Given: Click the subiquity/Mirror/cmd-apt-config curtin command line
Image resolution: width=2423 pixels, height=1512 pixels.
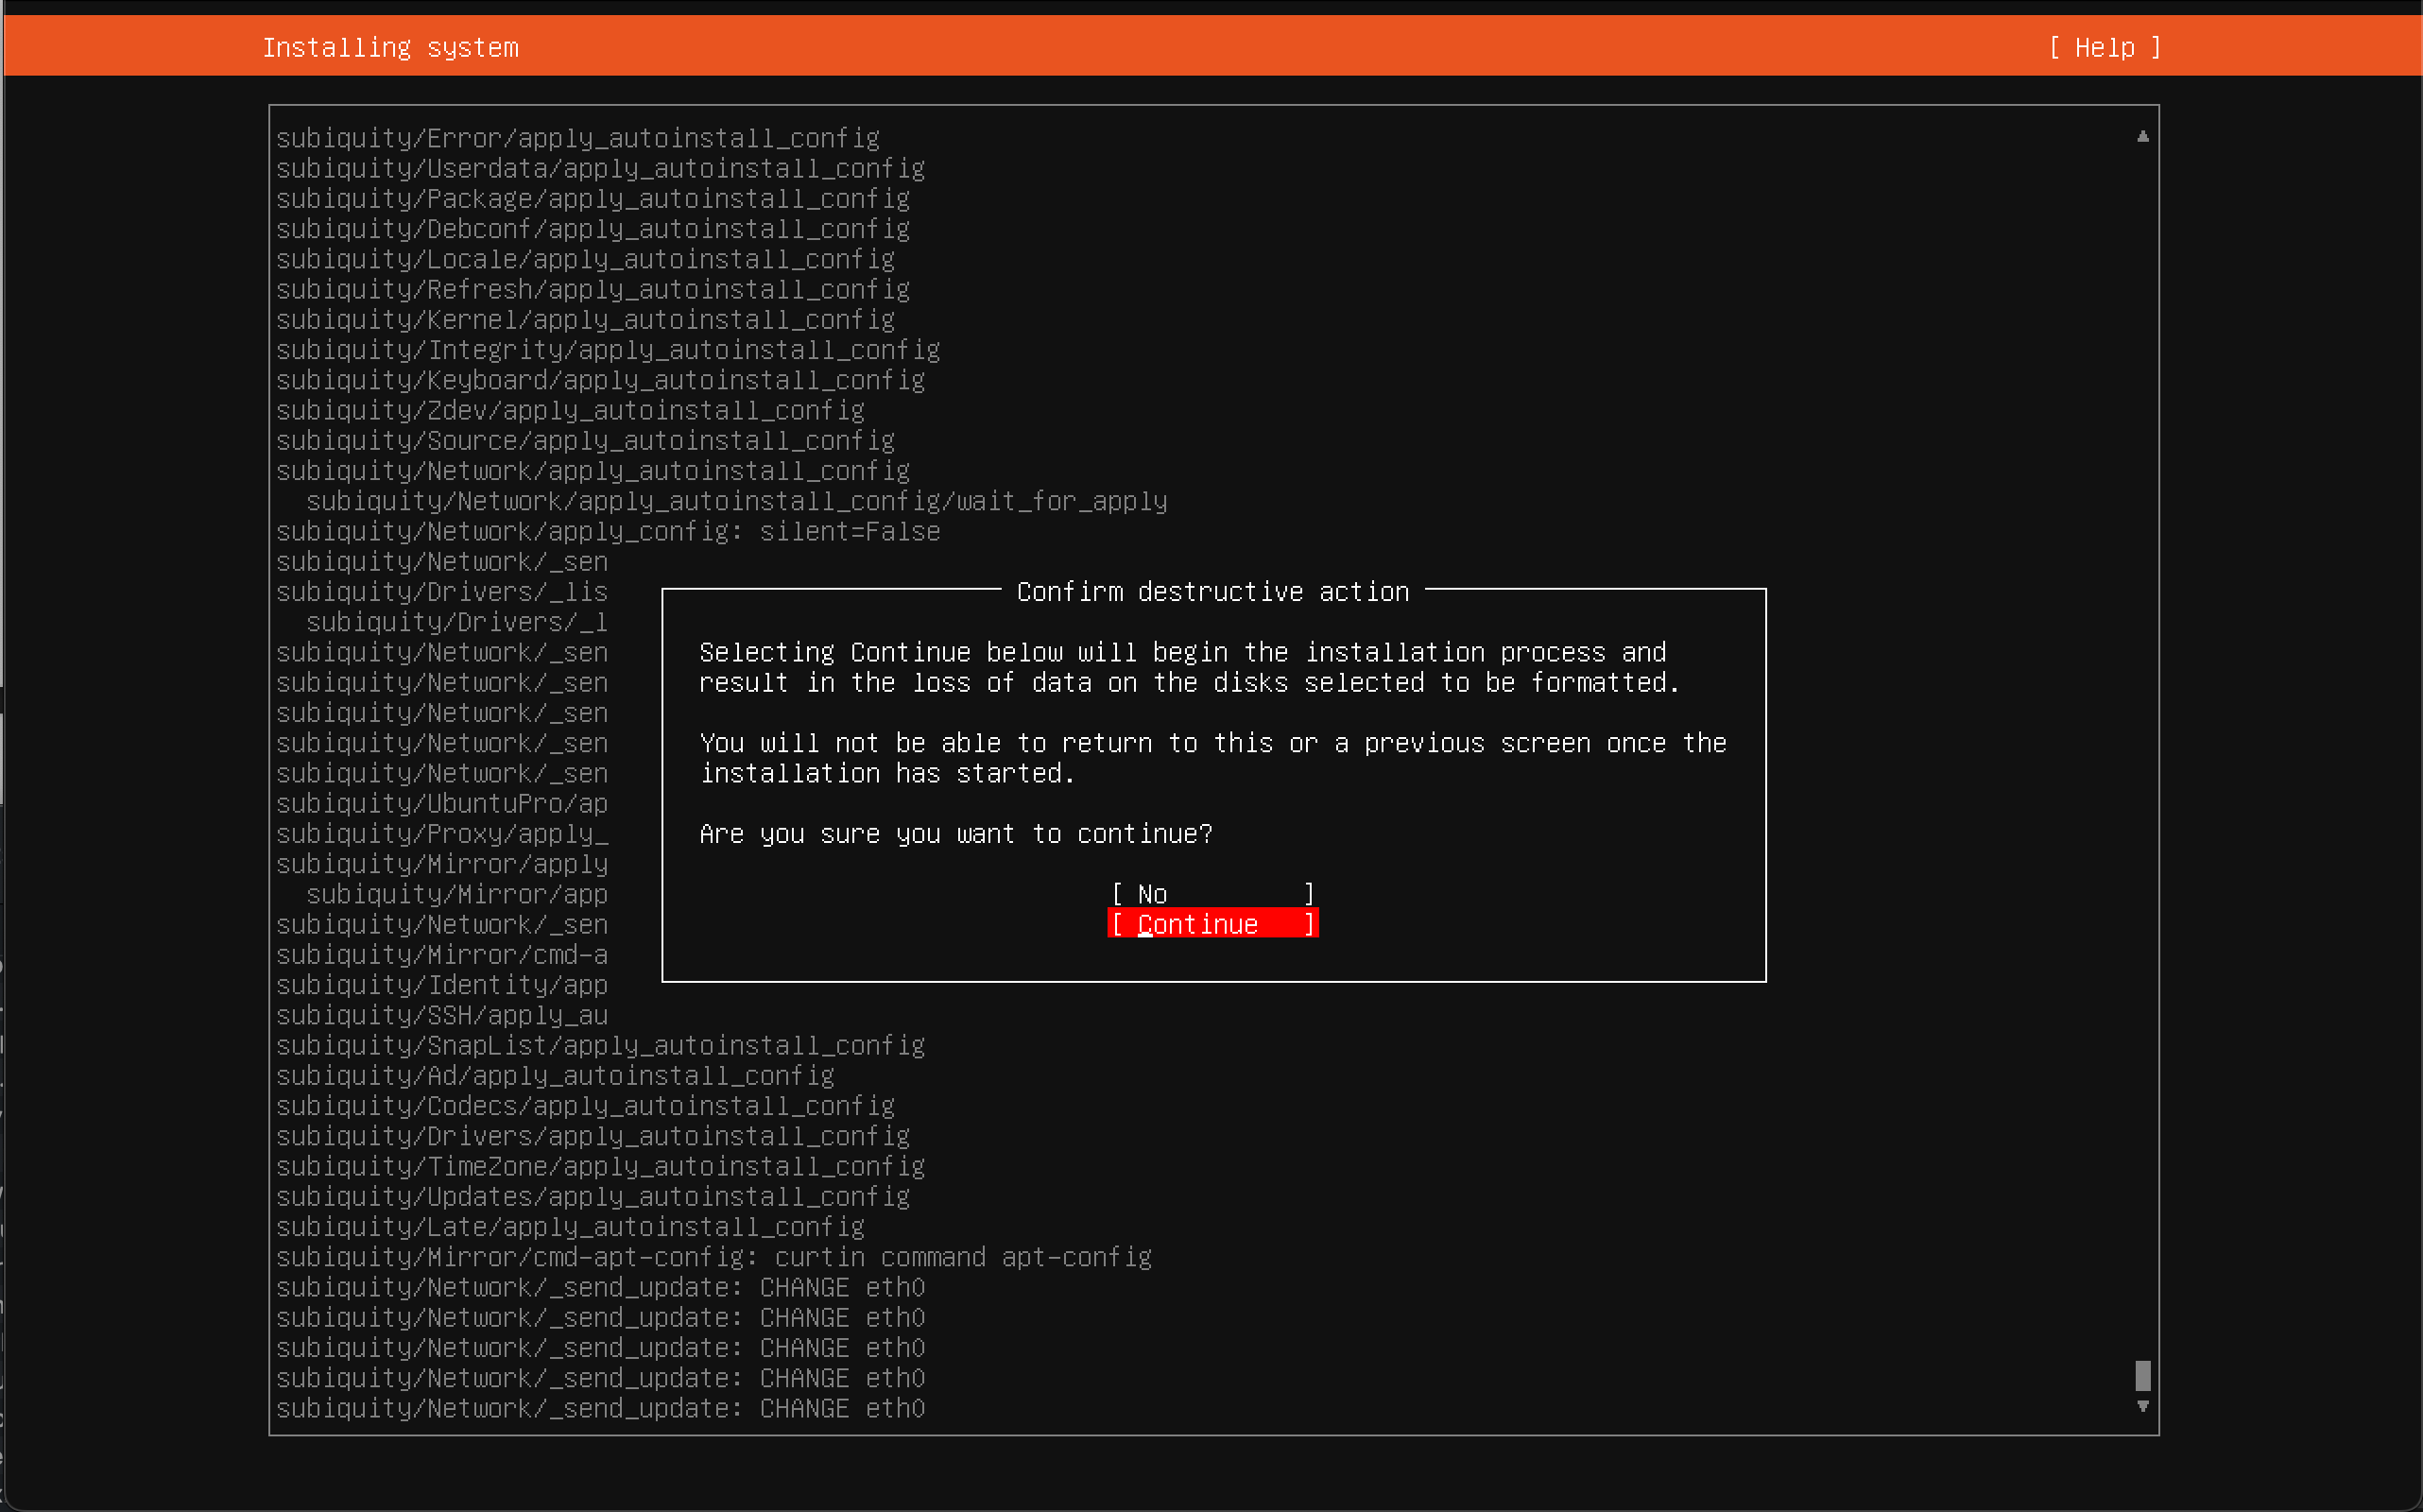Looking at the screenshot, I should (x=714, y=1257).
